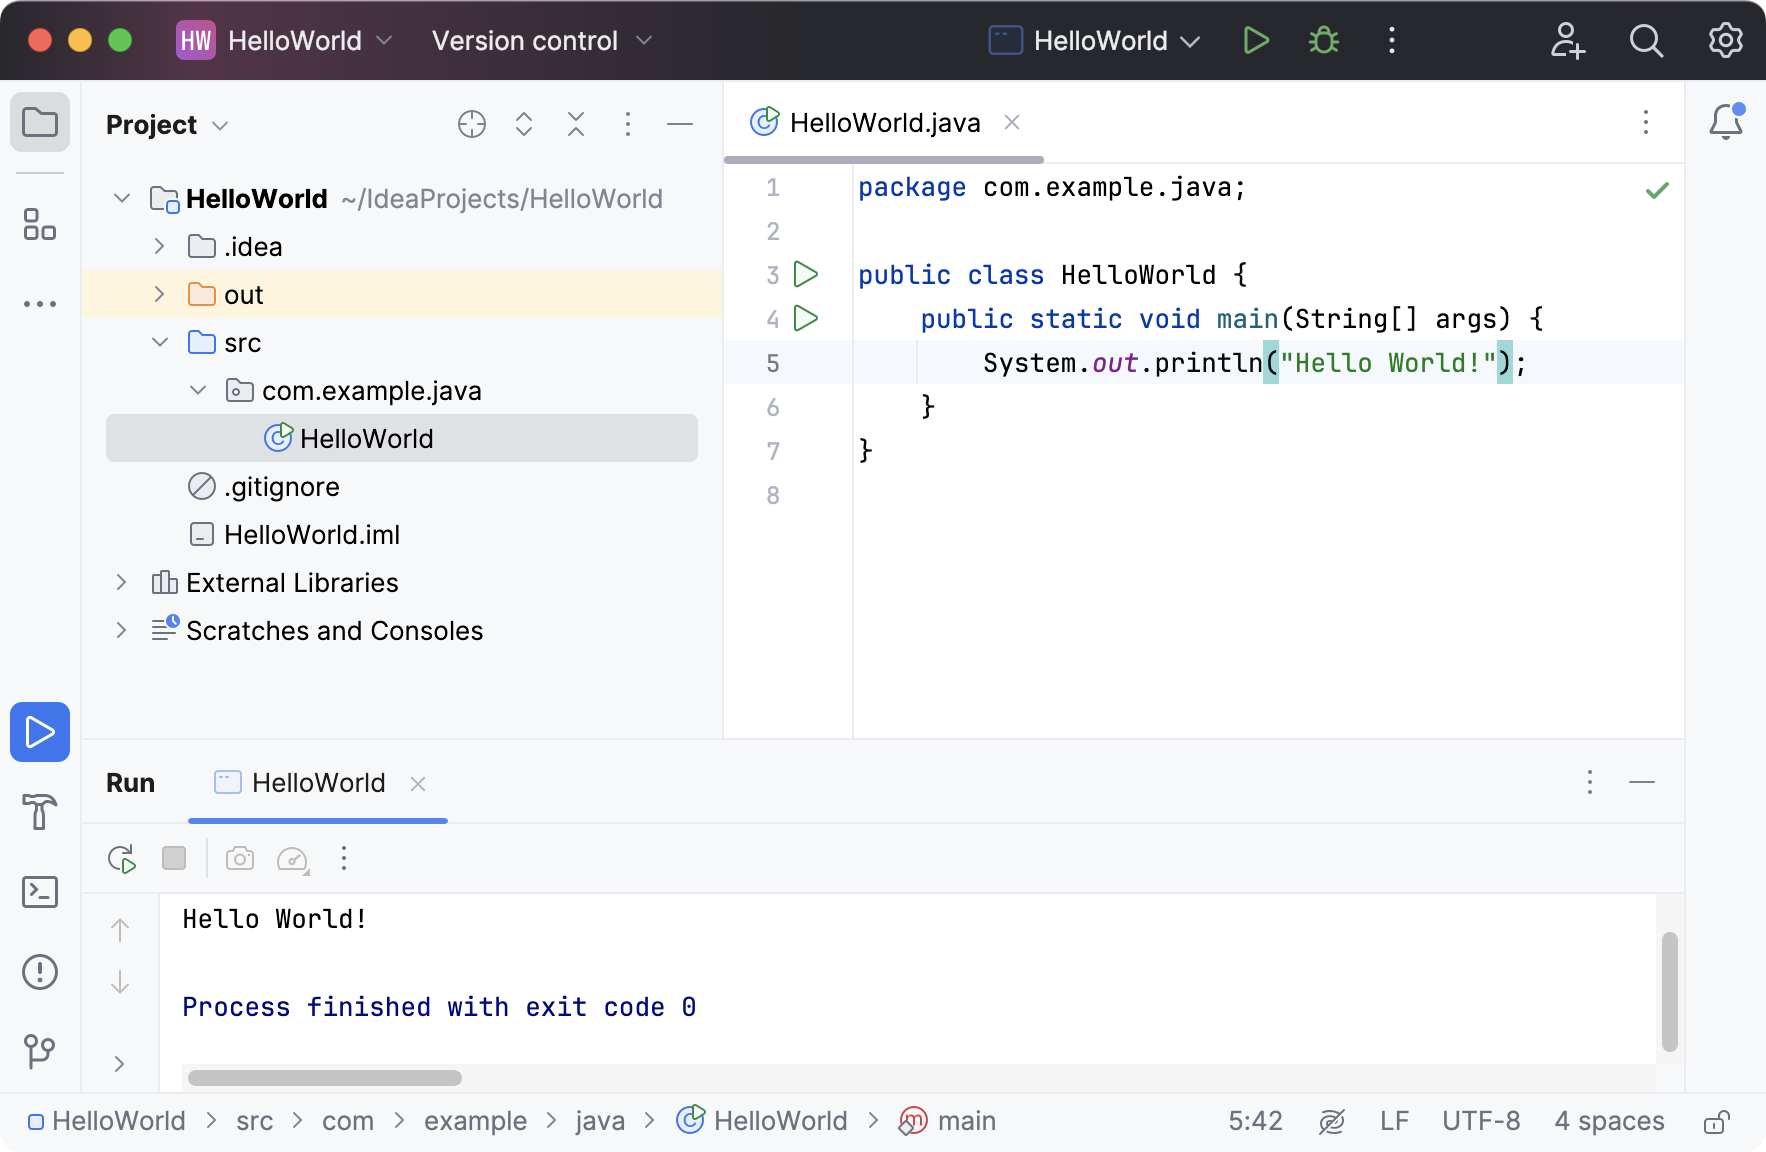The image size is (1766, 1152).
Task: Start debugging with the bug icon
Action: tap(1323, 40)
